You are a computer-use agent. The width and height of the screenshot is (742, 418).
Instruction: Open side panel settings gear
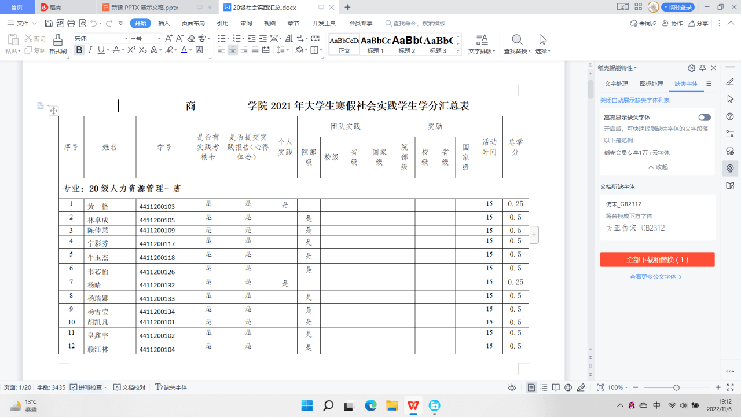(x=691, y=68)
